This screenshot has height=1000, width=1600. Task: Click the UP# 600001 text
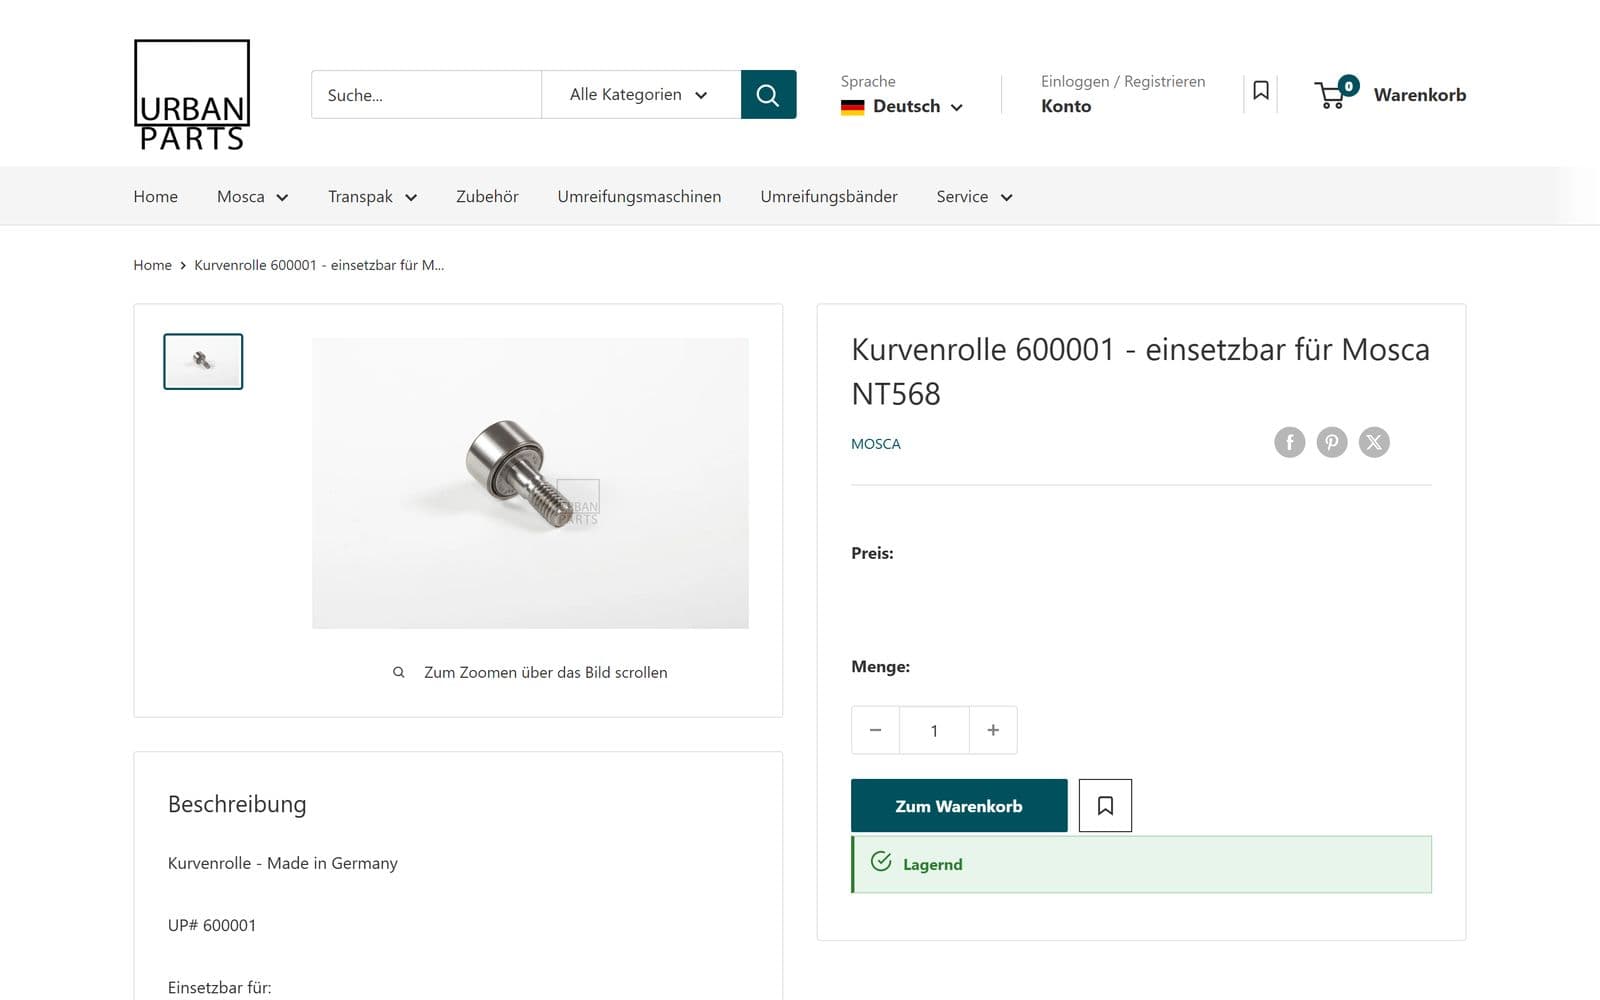pyautogui.click(x=212, y=925)
